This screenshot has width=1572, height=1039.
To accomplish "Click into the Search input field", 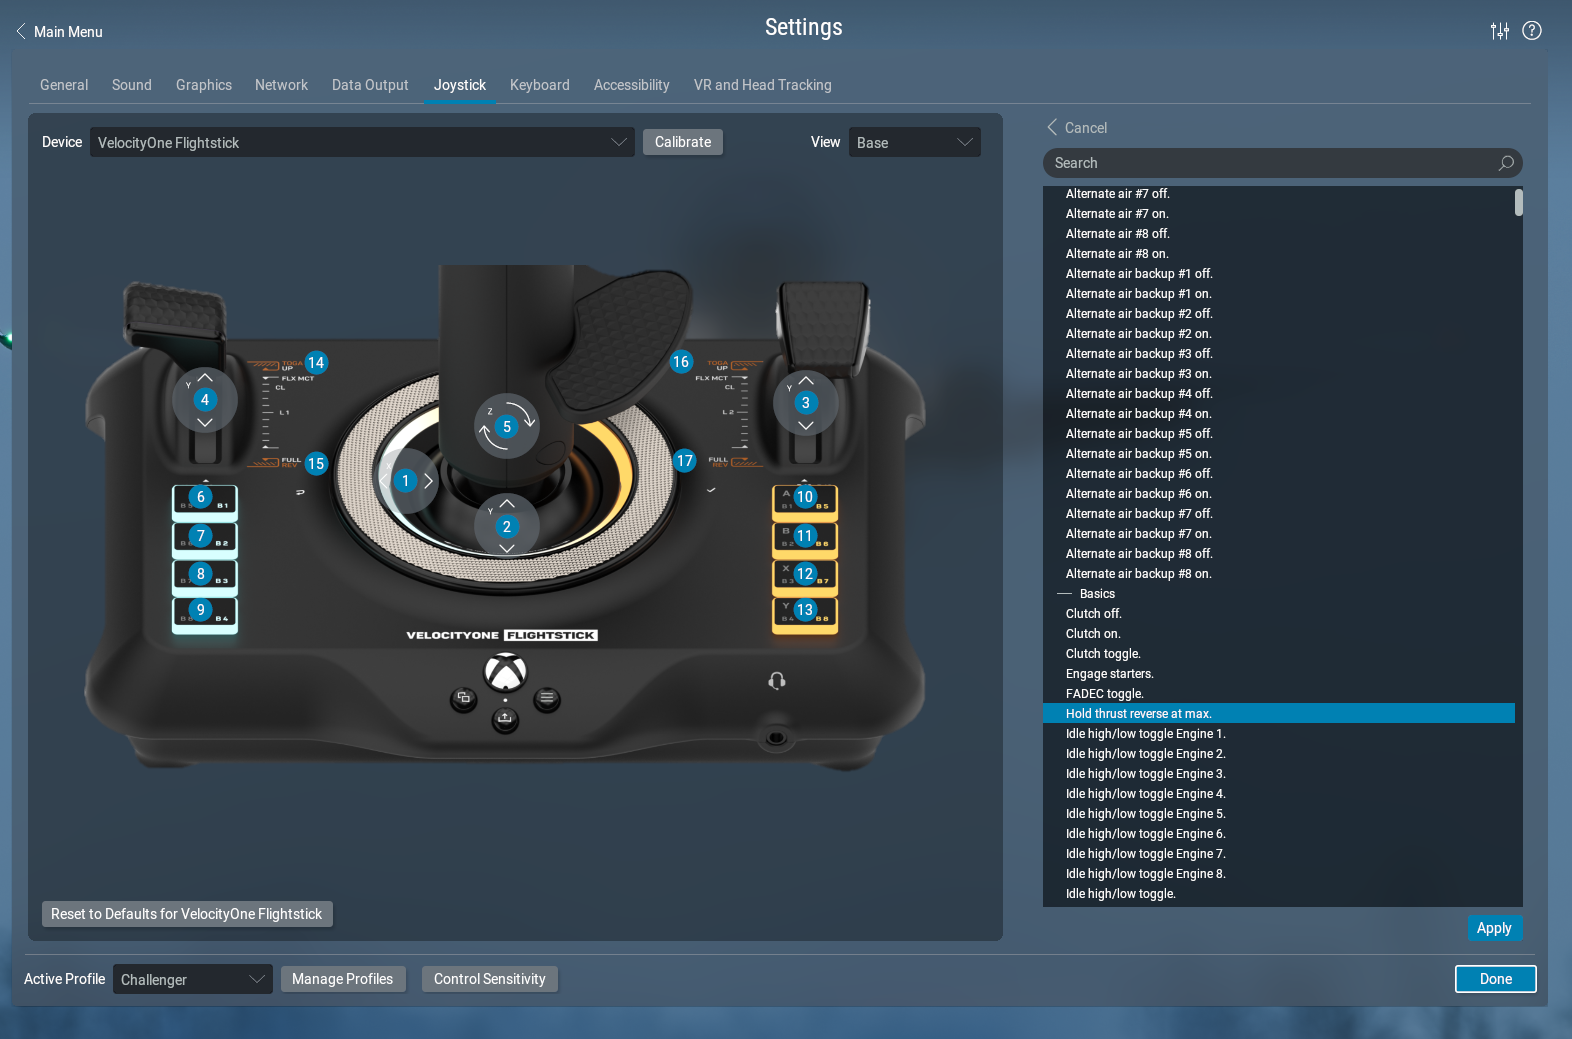I will (x=1270, y=163).
